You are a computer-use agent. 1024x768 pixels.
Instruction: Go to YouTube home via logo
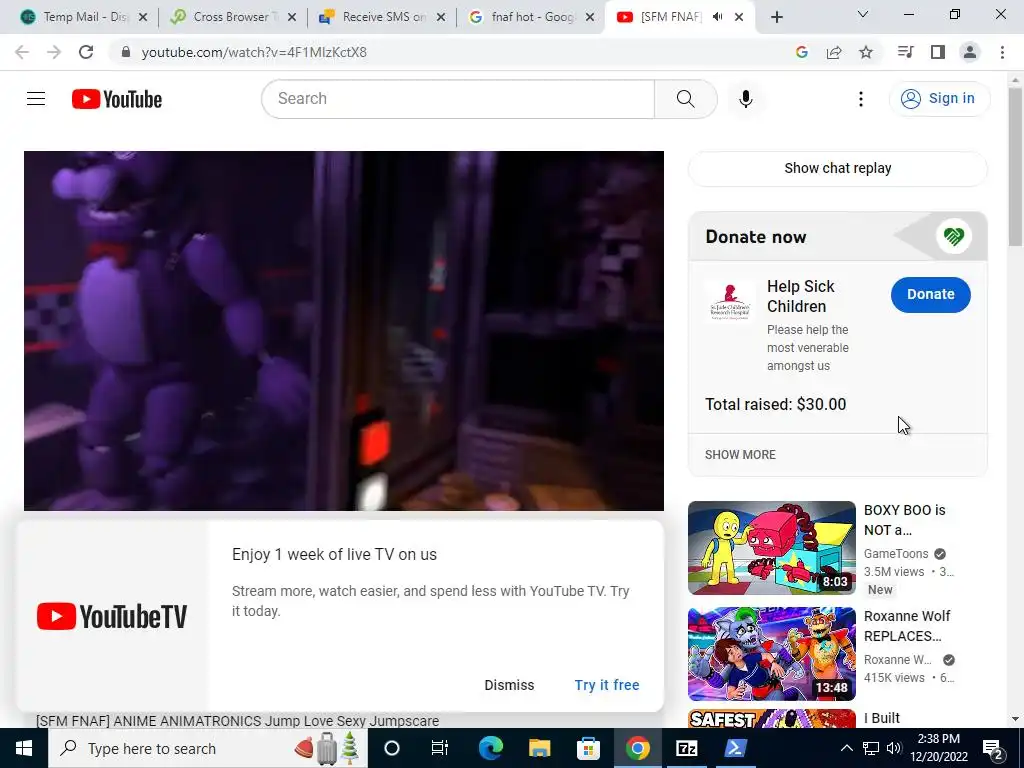point(117,99)
